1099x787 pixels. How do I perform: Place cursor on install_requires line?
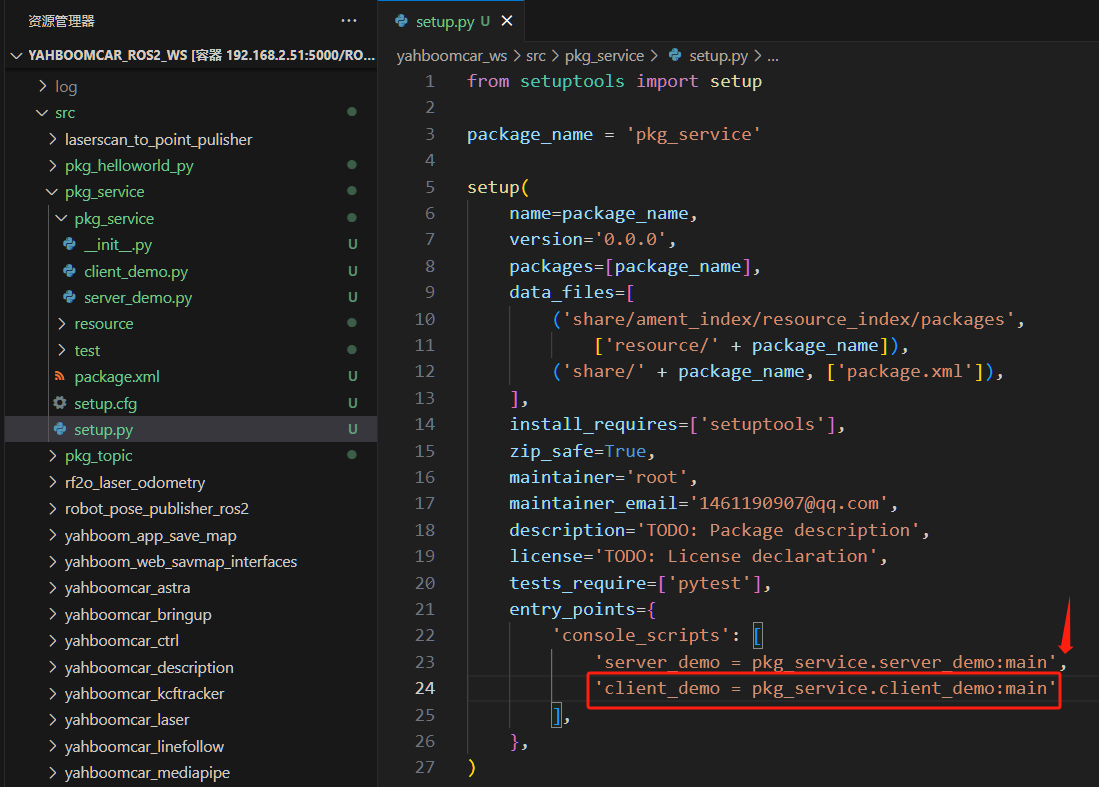pos(677,425)
